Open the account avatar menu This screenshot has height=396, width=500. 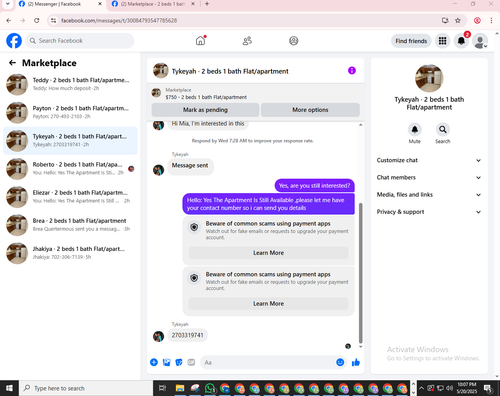point(480,41)
